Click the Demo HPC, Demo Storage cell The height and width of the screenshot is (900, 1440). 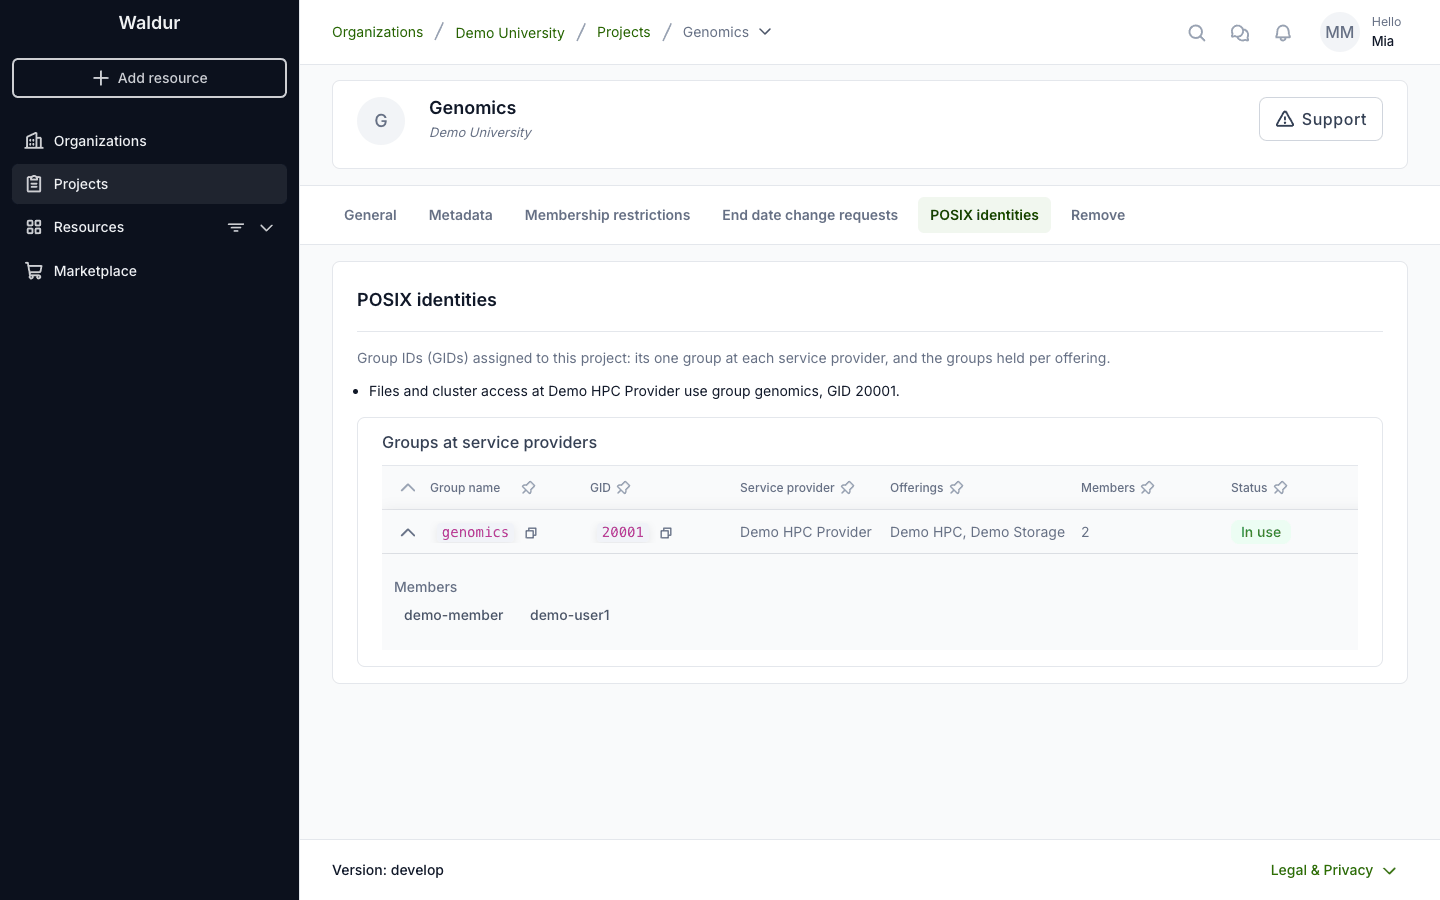pos(977,532)
